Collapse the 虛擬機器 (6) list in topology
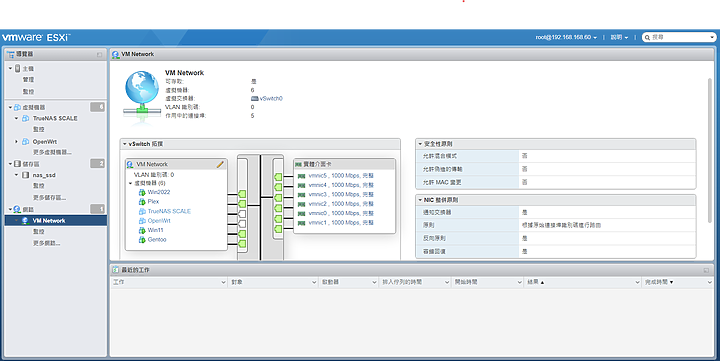Viewport: 720px width, 361px height. tap(130, 183)
